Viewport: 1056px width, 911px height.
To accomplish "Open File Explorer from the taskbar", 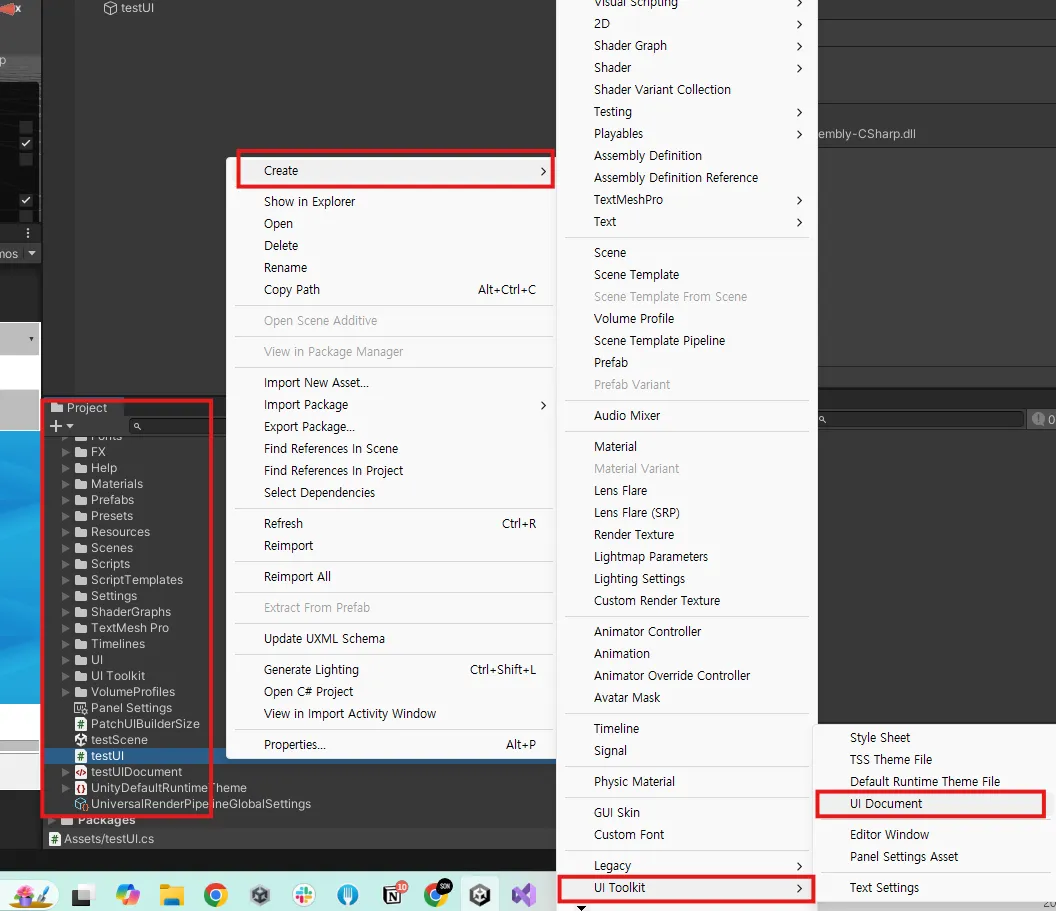I will click(172, 895).
